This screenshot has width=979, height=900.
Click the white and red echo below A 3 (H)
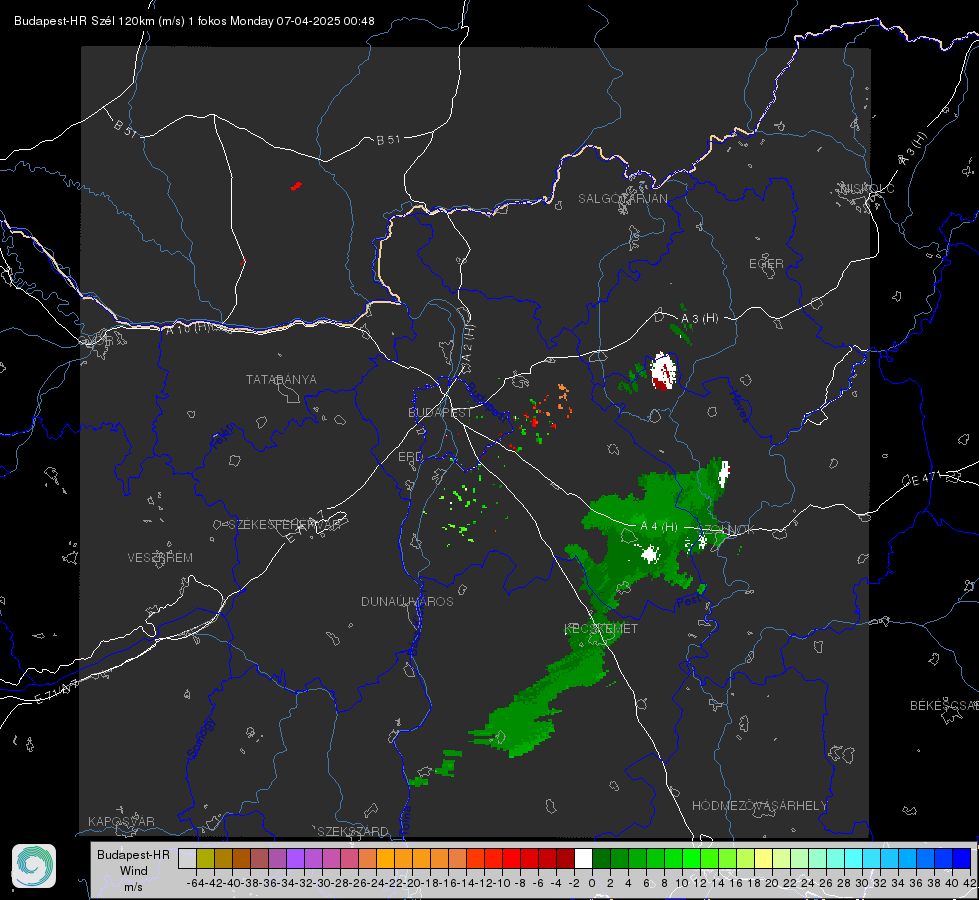662,372
